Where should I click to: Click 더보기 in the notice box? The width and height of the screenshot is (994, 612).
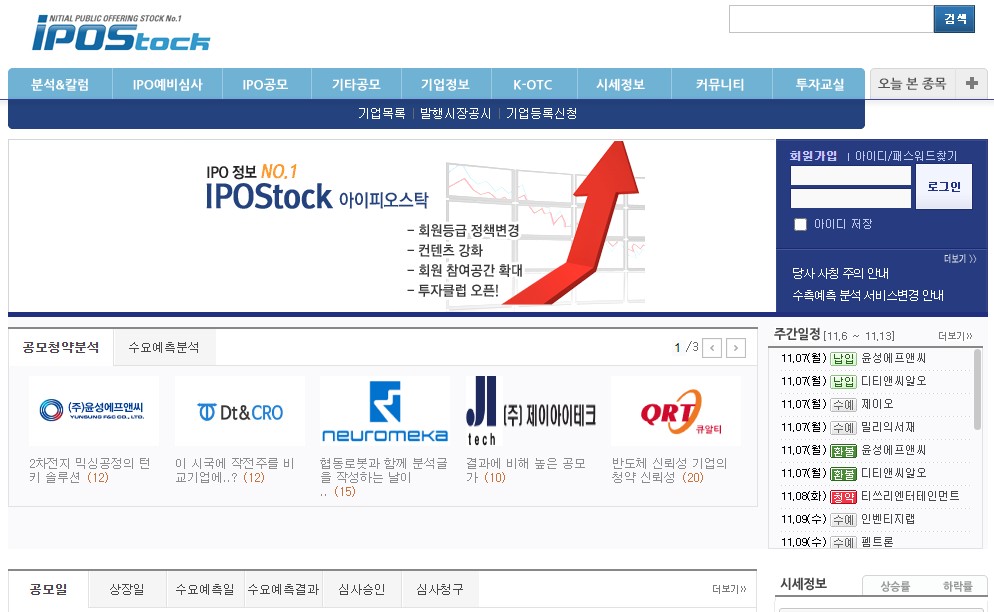tap(960, 259)
